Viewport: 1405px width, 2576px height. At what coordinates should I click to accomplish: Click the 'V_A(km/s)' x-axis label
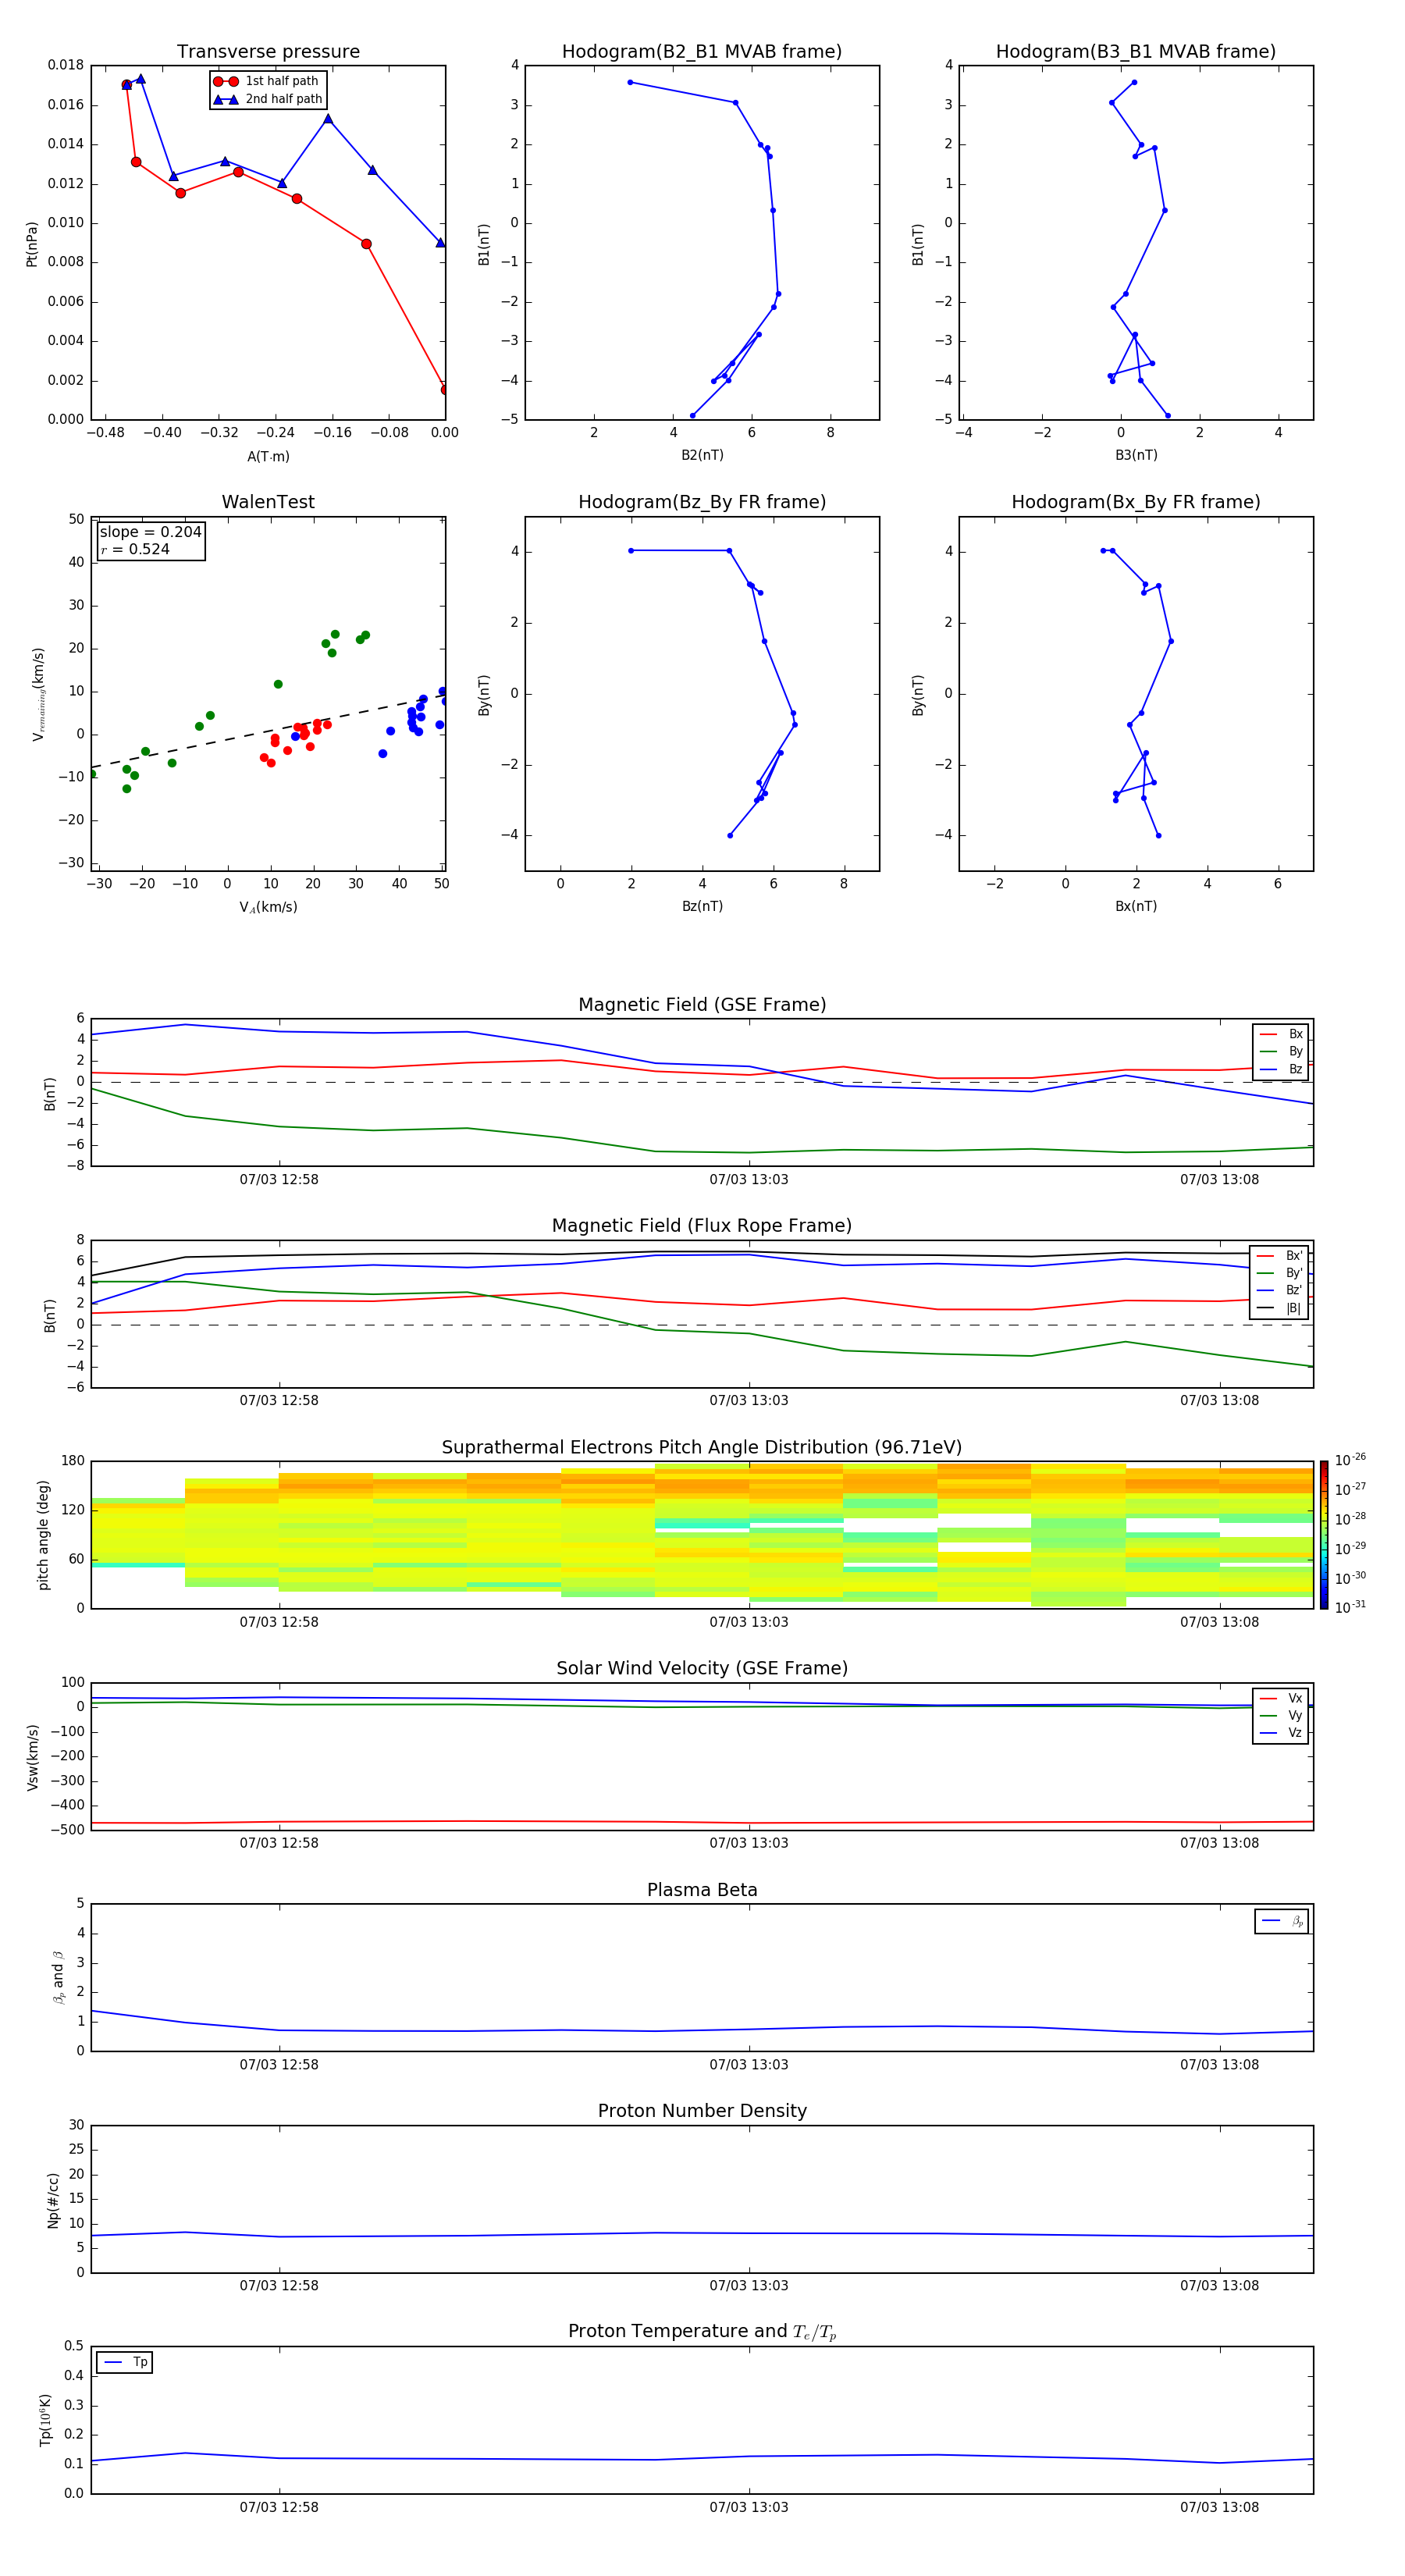pyautogui.click(x=268, y=907)
